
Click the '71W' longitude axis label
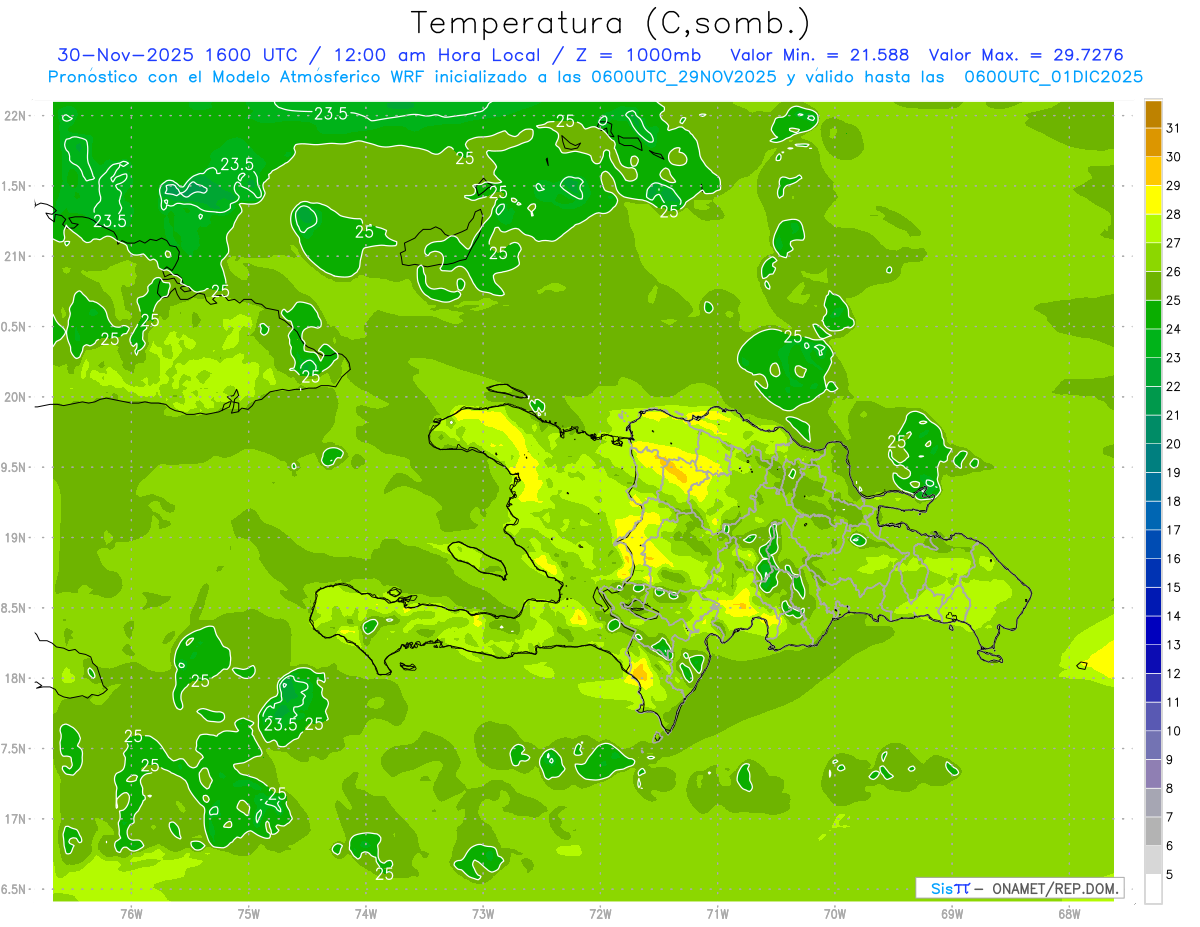(x=717, y=913)
